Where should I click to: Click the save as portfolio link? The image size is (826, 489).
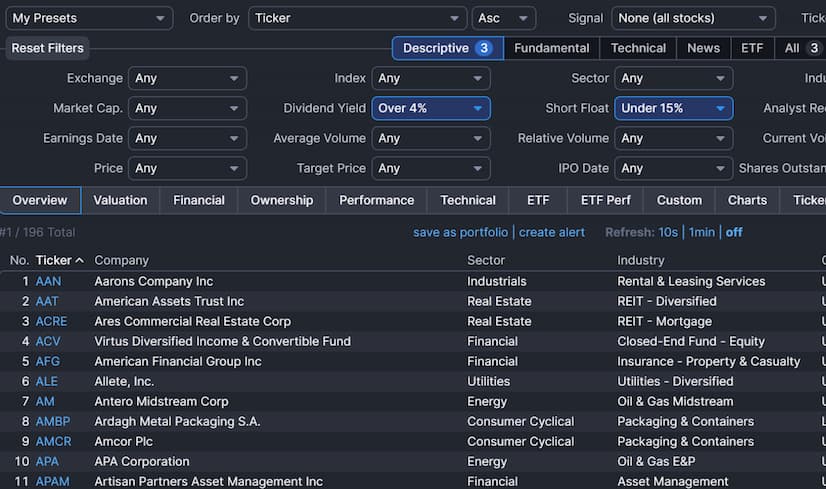tap(460, 232)
